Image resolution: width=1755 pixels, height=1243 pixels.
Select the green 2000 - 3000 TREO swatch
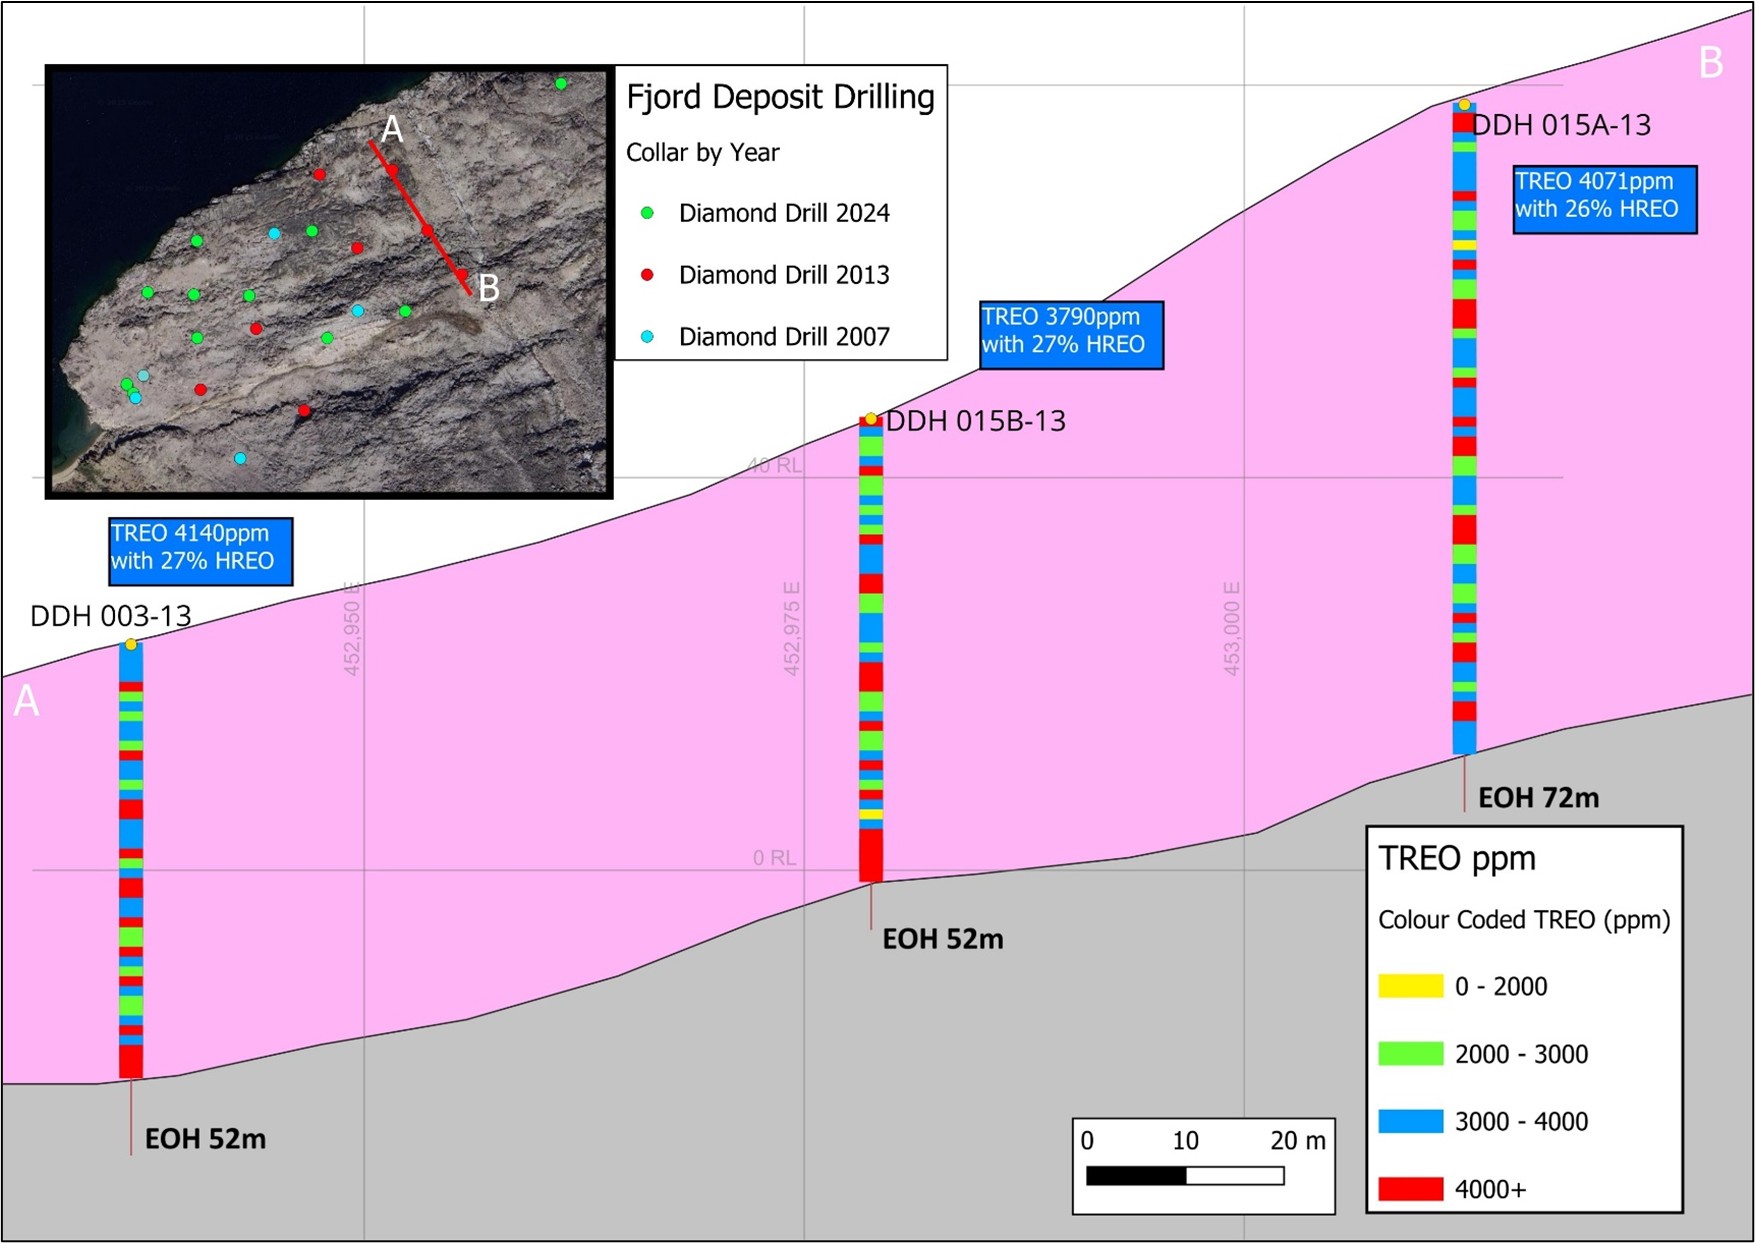tap(1410, 1054)
